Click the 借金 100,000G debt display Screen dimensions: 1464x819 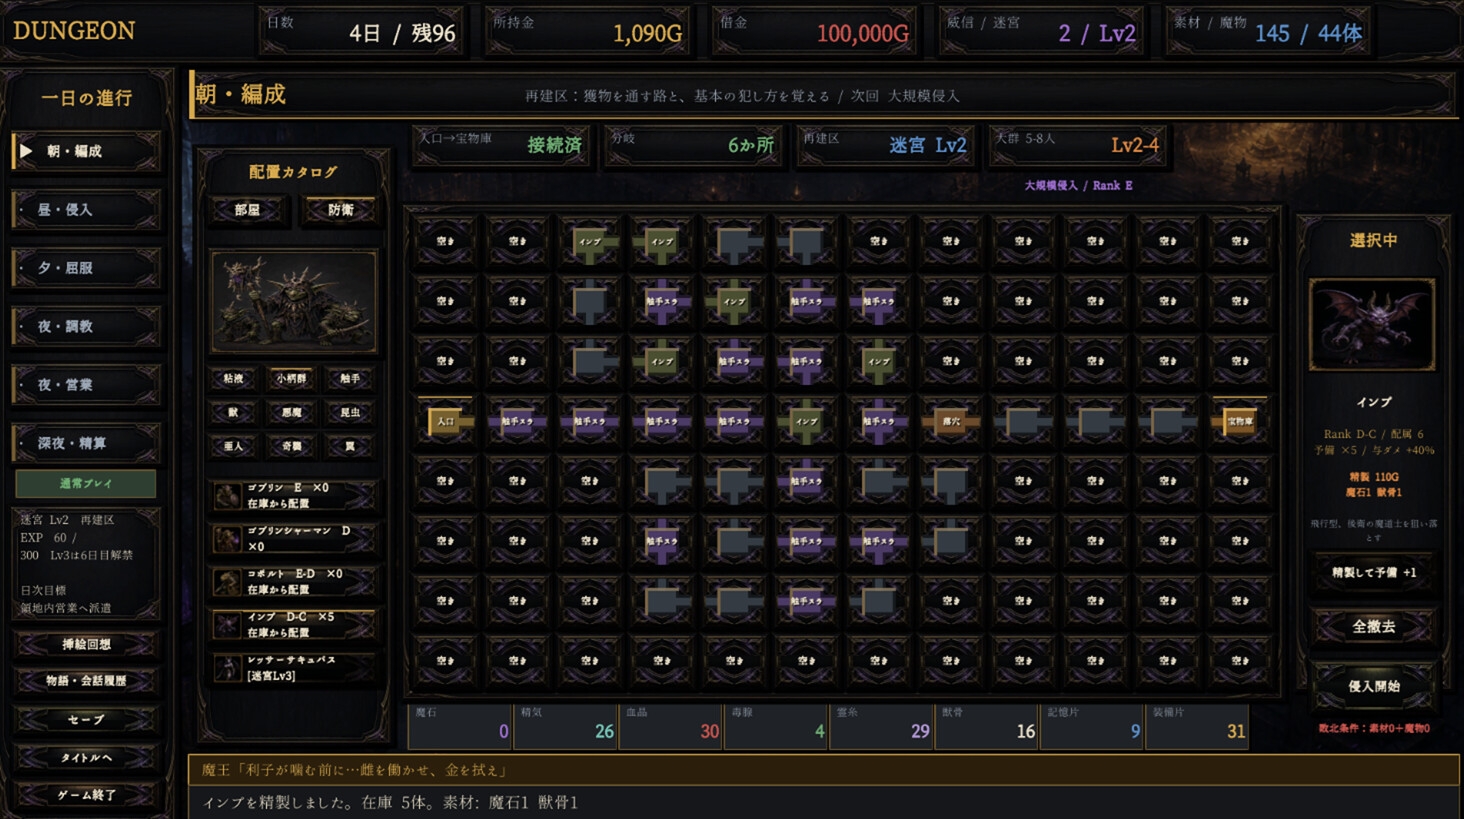(815, 31)
